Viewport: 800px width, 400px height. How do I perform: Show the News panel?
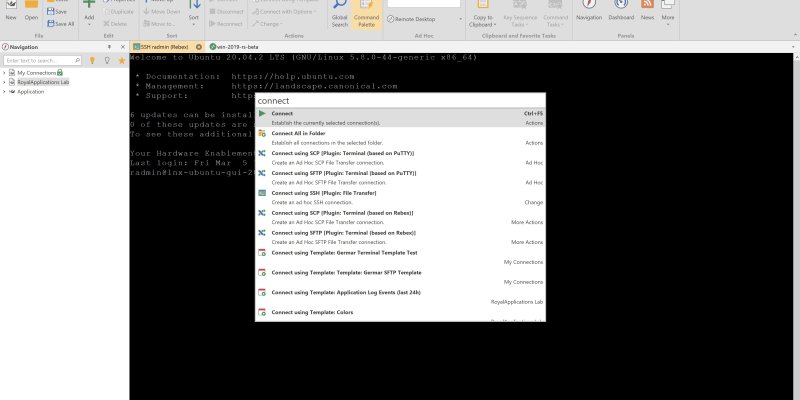click(647, 12)
